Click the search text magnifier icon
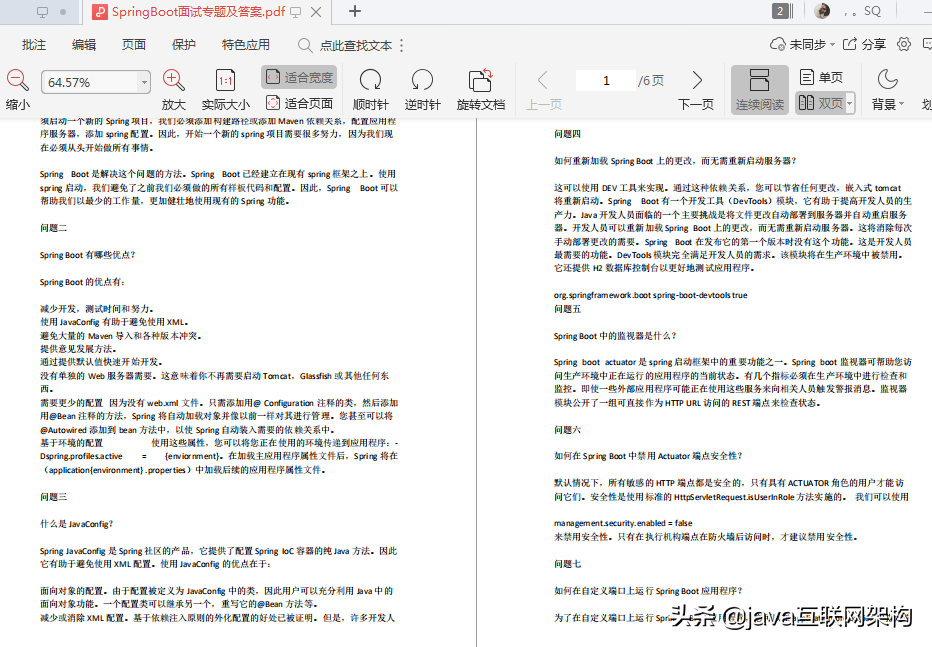The width and height of the screenshot is (932, 647). tap(305, 46)
